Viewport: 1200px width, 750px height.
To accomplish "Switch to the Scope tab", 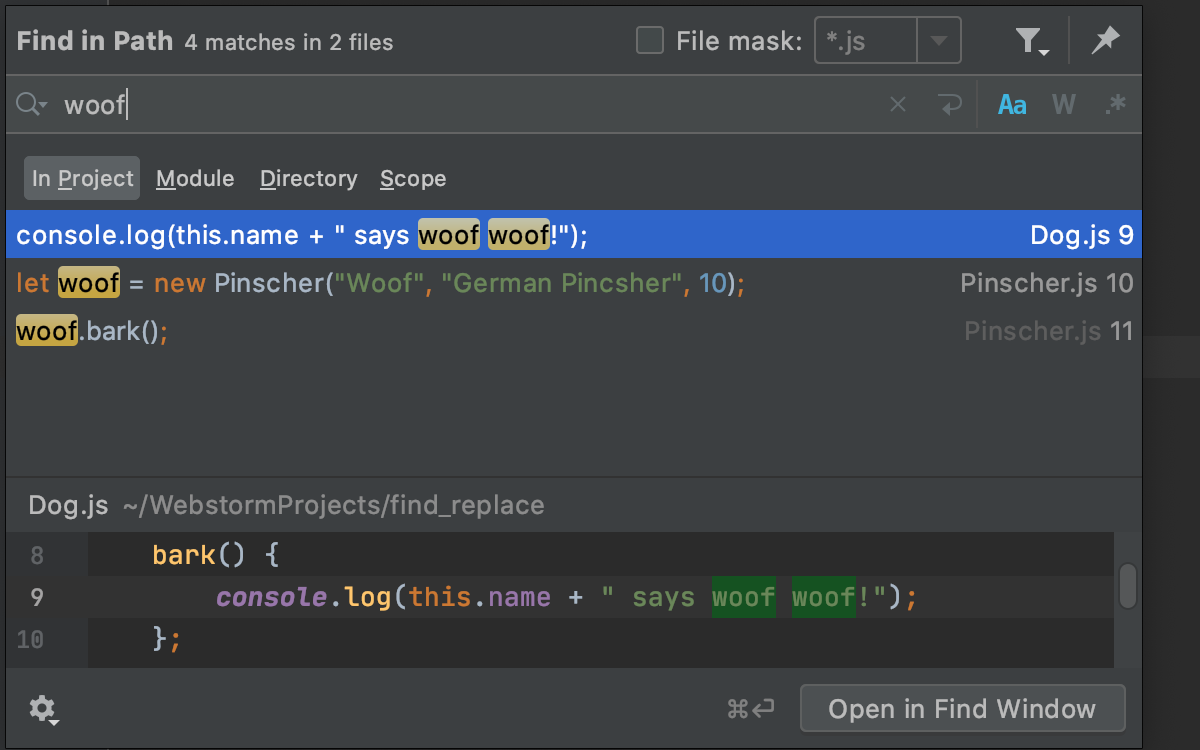I will point(413,179).
